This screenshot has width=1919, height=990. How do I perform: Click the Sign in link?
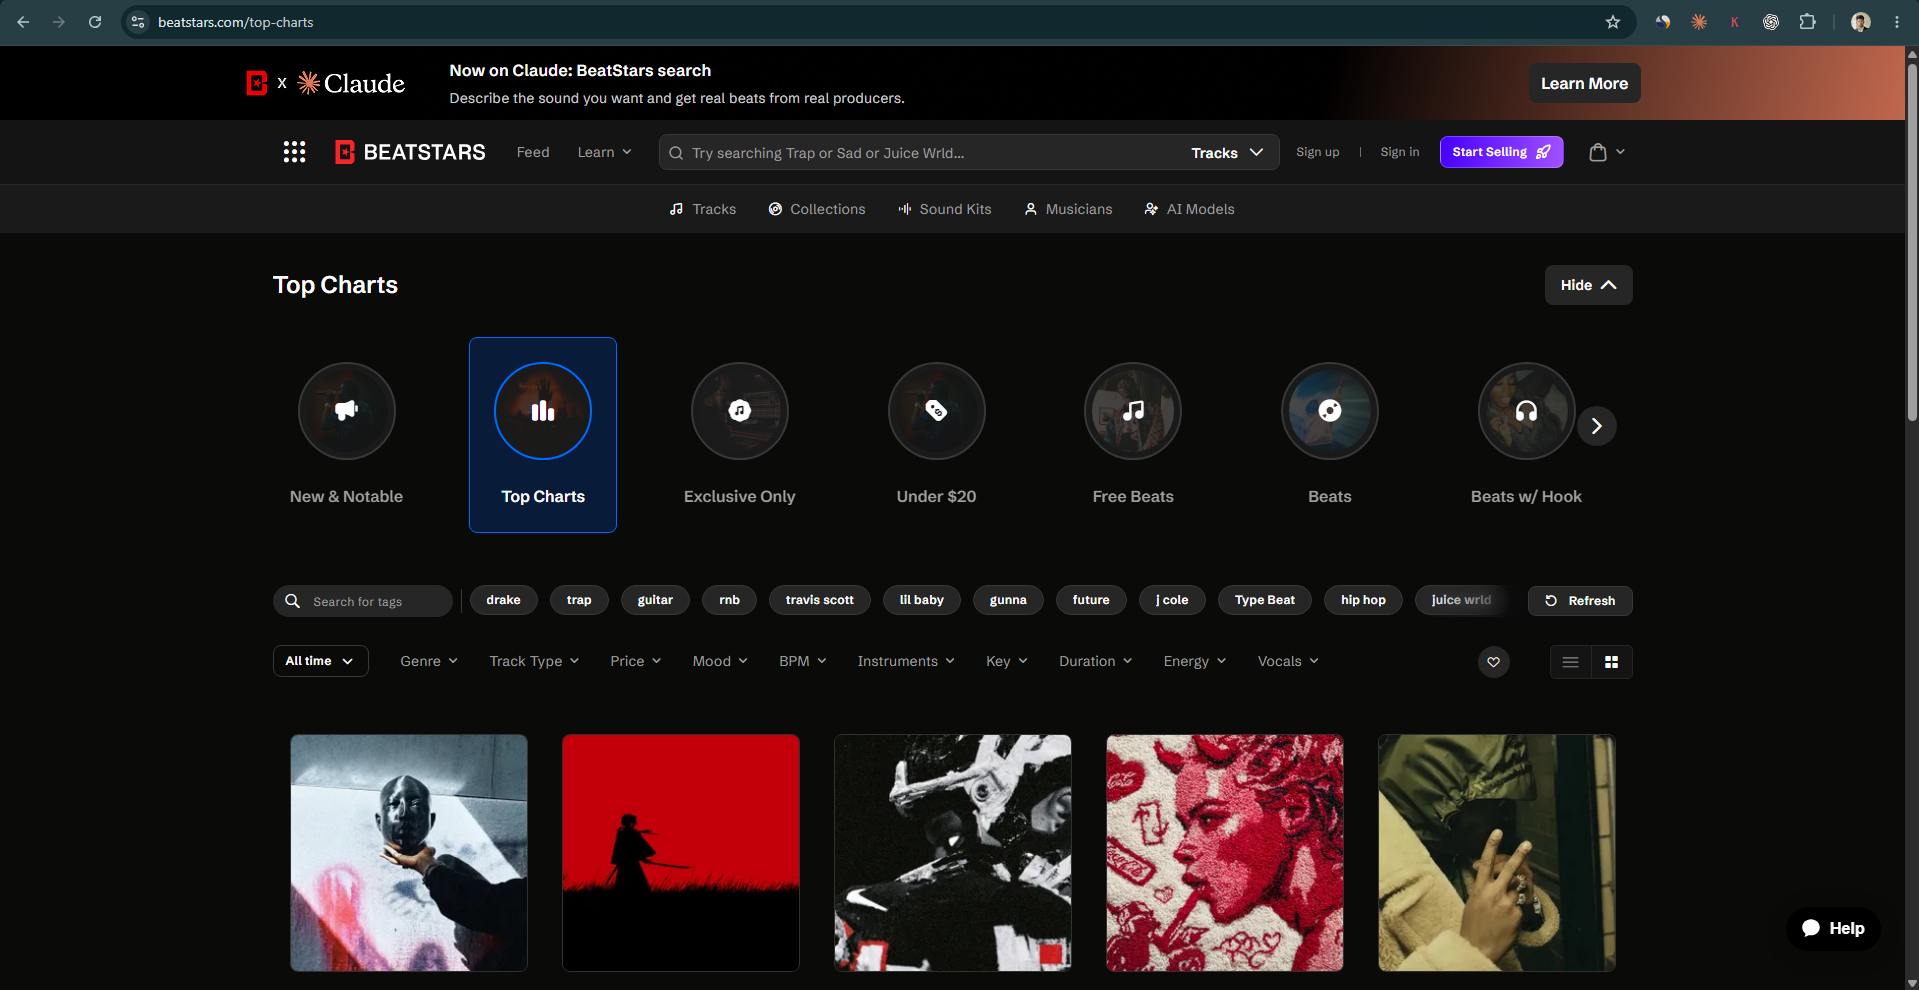(x=1399, y=152)
